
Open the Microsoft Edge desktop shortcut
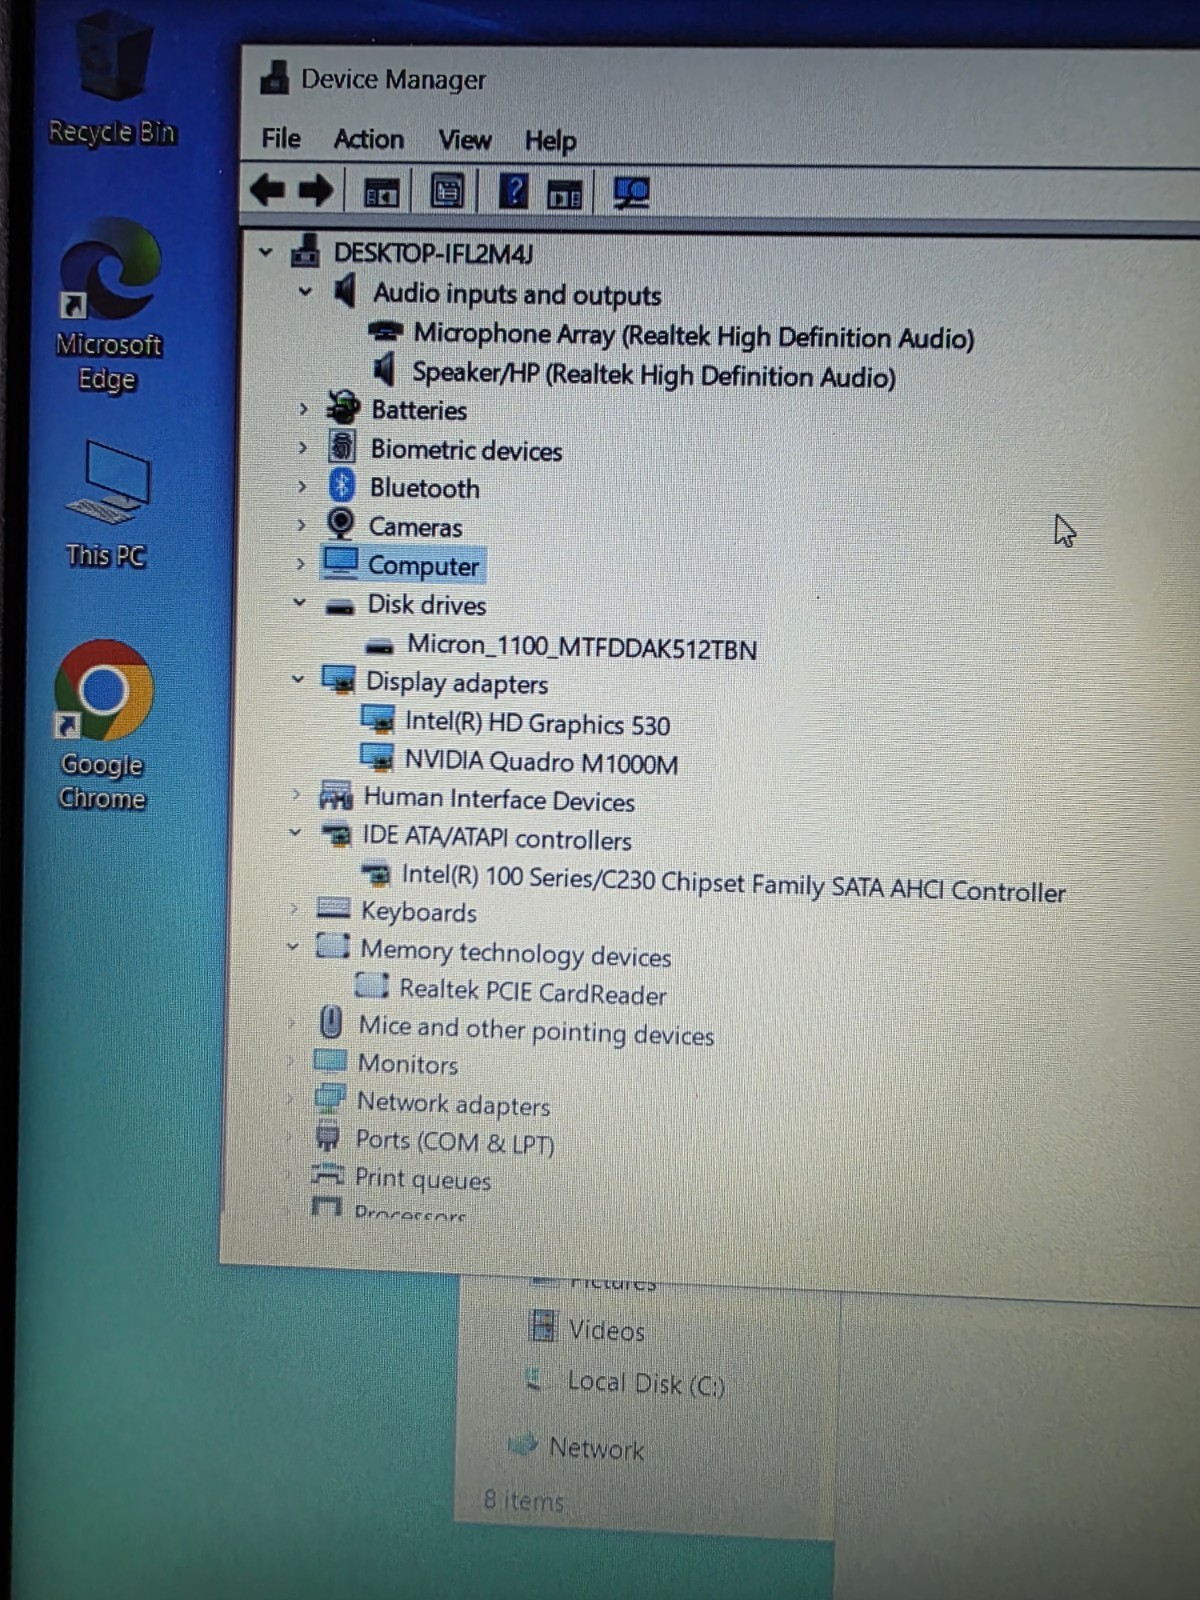pos(108,306)
